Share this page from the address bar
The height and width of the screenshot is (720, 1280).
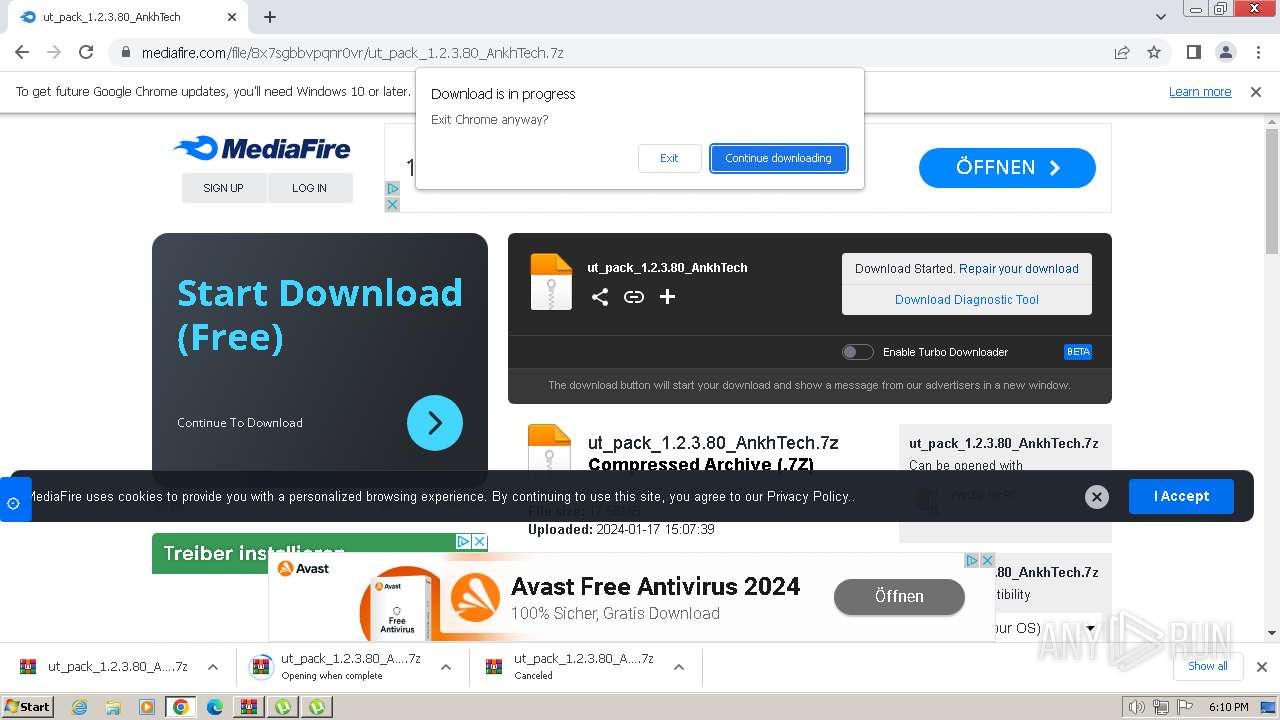pyautogui.click(x=1122, y=52)
